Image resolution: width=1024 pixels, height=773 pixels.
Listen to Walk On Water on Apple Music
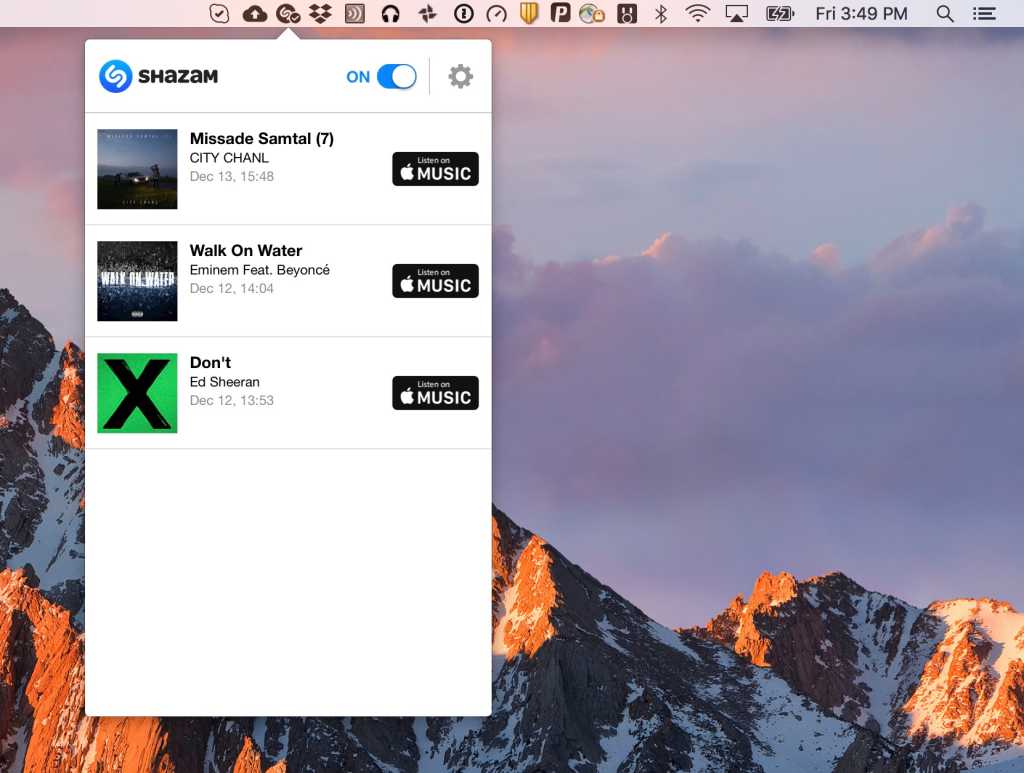(x=435, y=281)
